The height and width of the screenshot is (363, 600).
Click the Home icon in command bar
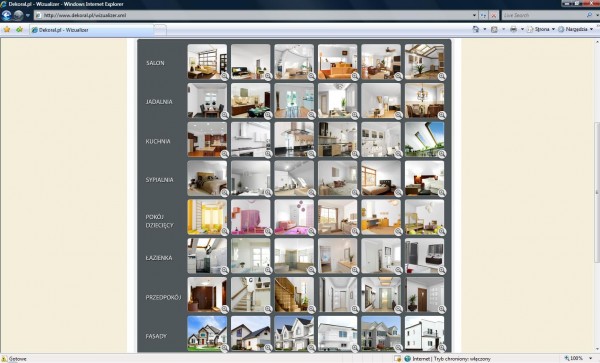pos(476,29)
